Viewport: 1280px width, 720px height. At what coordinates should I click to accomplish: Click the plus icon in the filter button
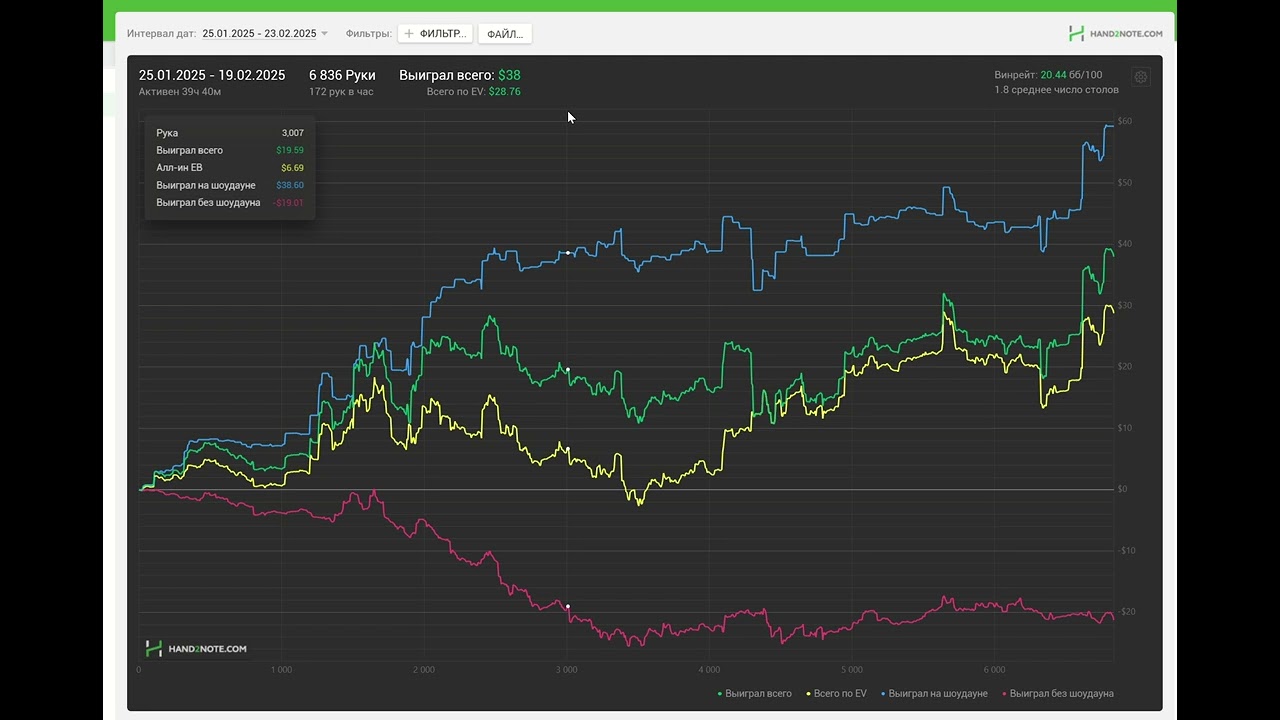coord(409,34)
